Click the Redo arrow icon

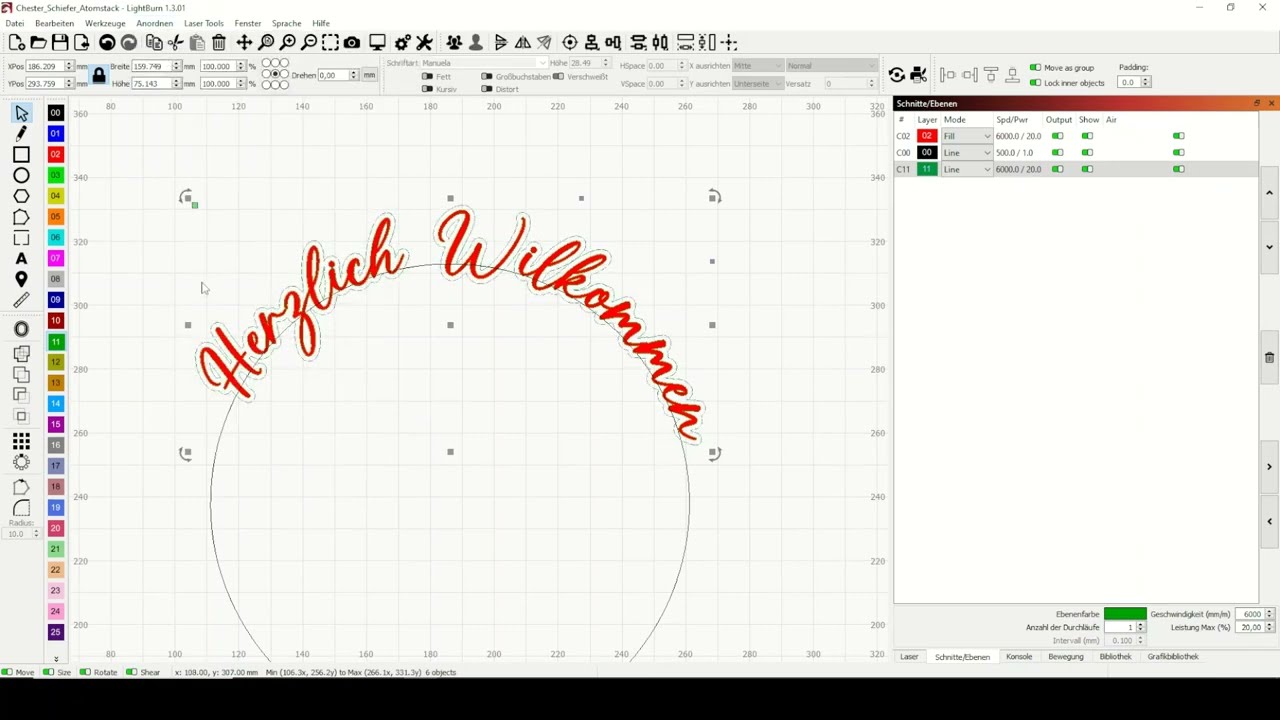point(129,42)
